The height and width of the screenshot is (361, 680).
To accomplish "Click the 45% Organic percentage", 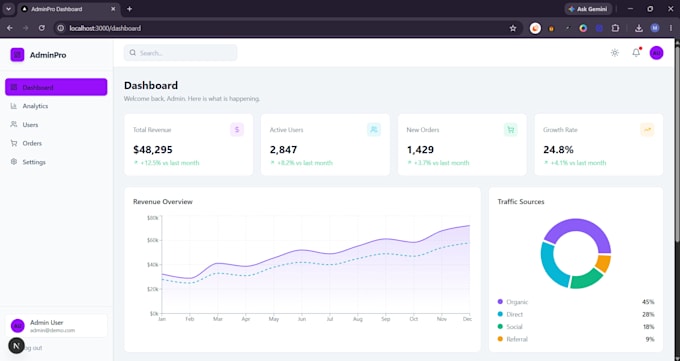I will click(648, 302).
